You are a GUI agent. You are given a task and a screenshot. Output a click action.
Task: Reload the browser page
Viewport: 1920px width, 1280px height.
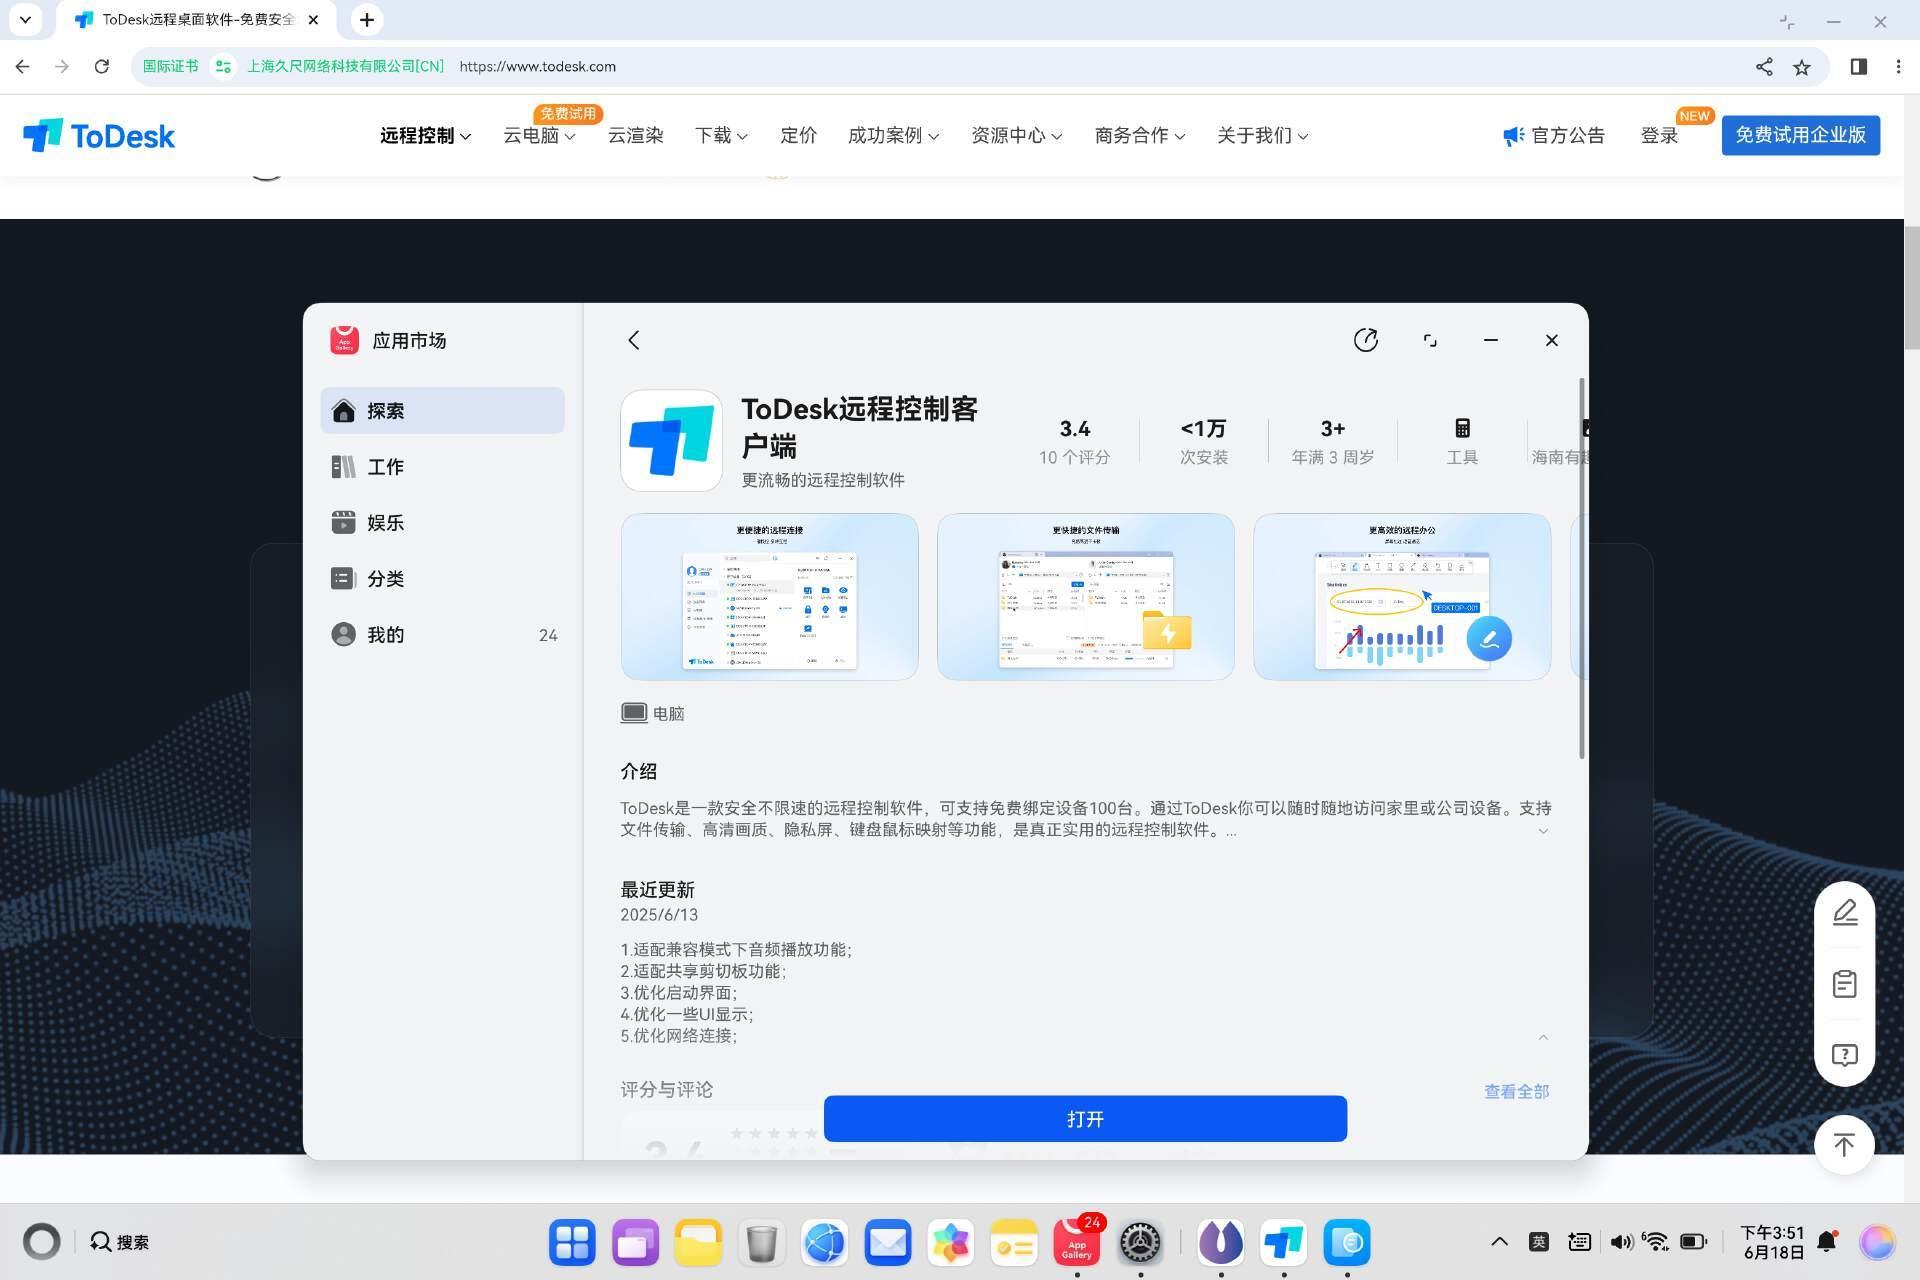tap(101, 66)
